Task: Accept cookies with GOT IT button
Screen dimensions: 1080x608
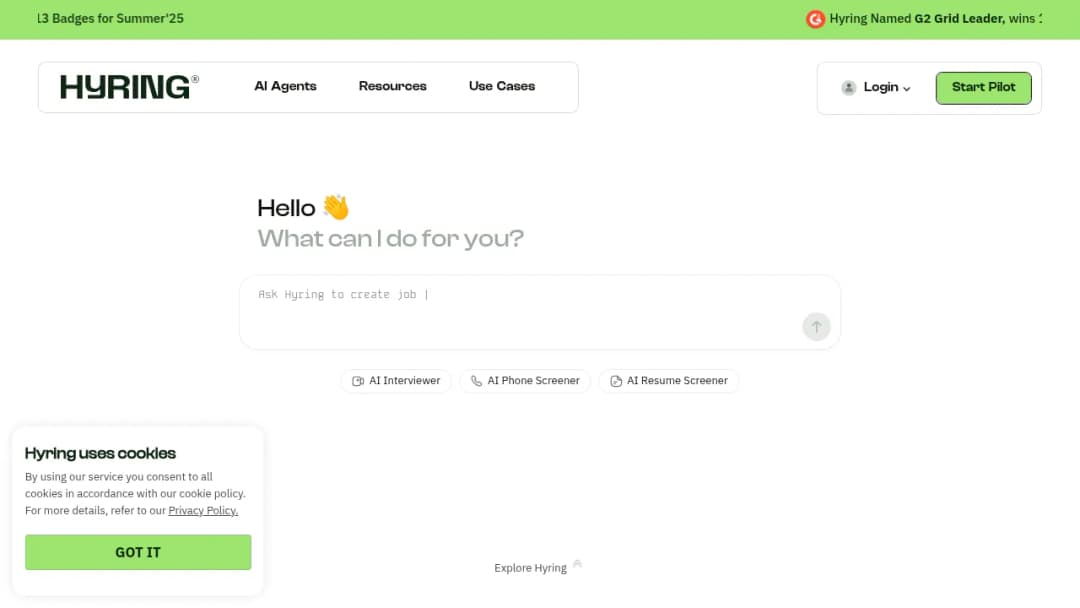Action: [138, 552]
